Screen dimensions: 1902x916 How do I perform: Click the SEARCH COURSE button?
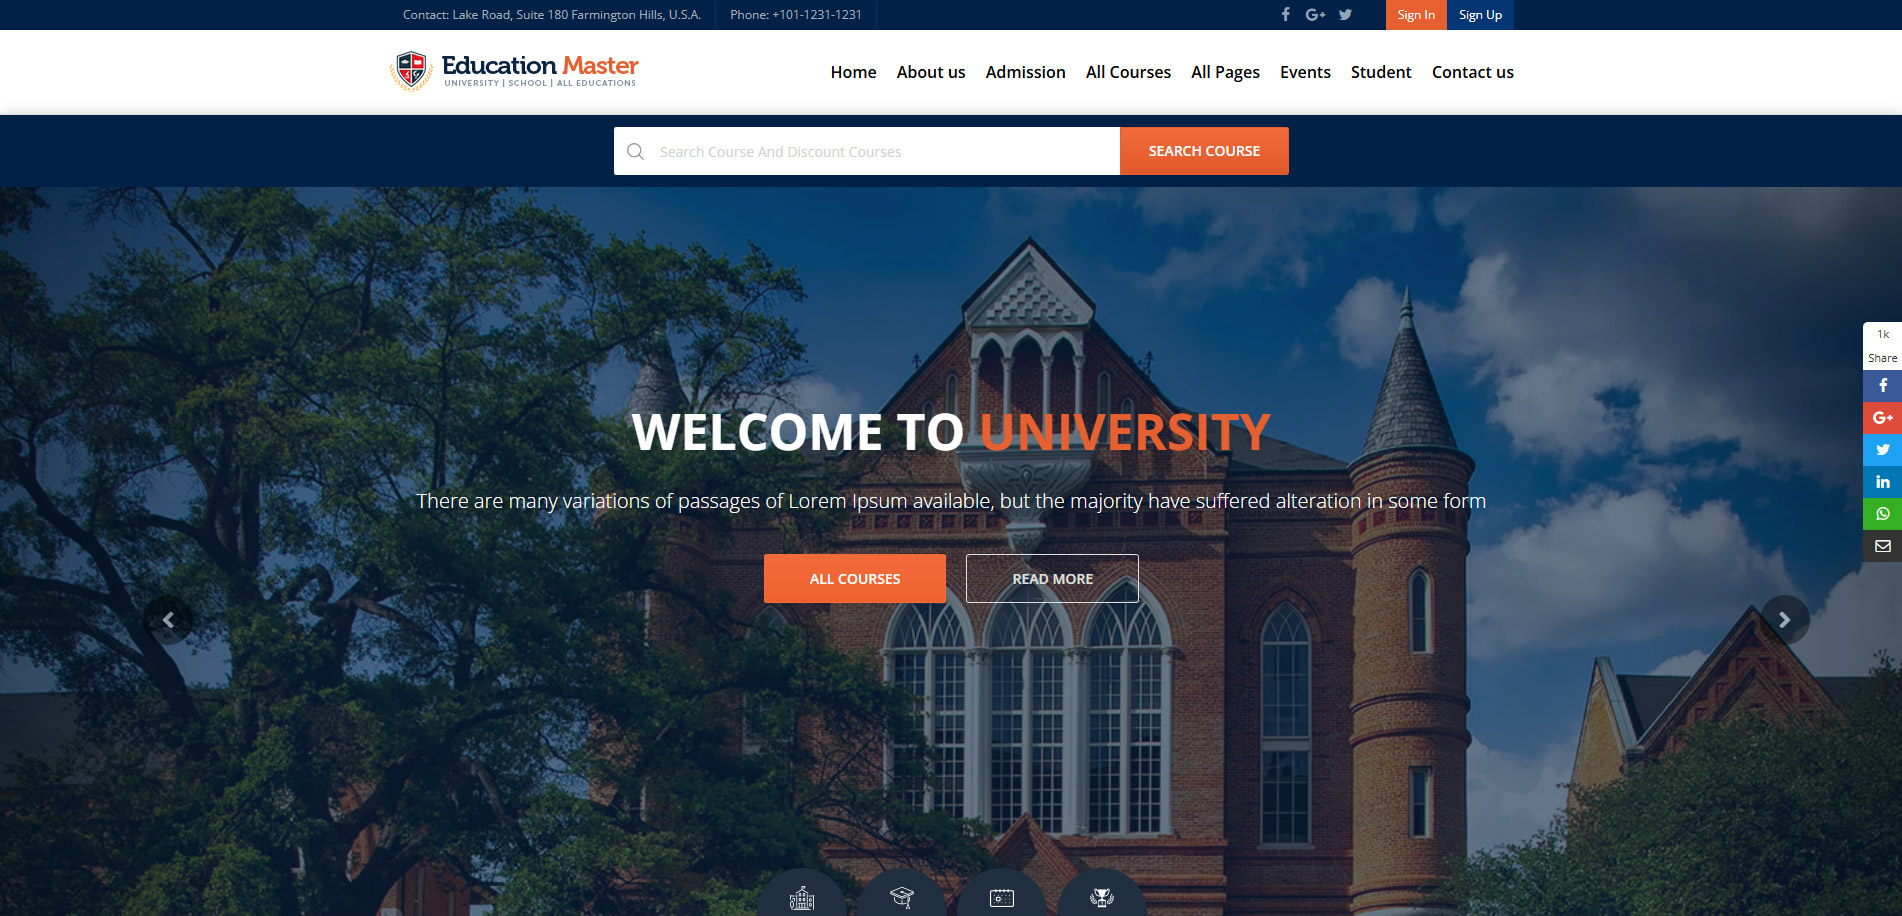[1204, 151]
